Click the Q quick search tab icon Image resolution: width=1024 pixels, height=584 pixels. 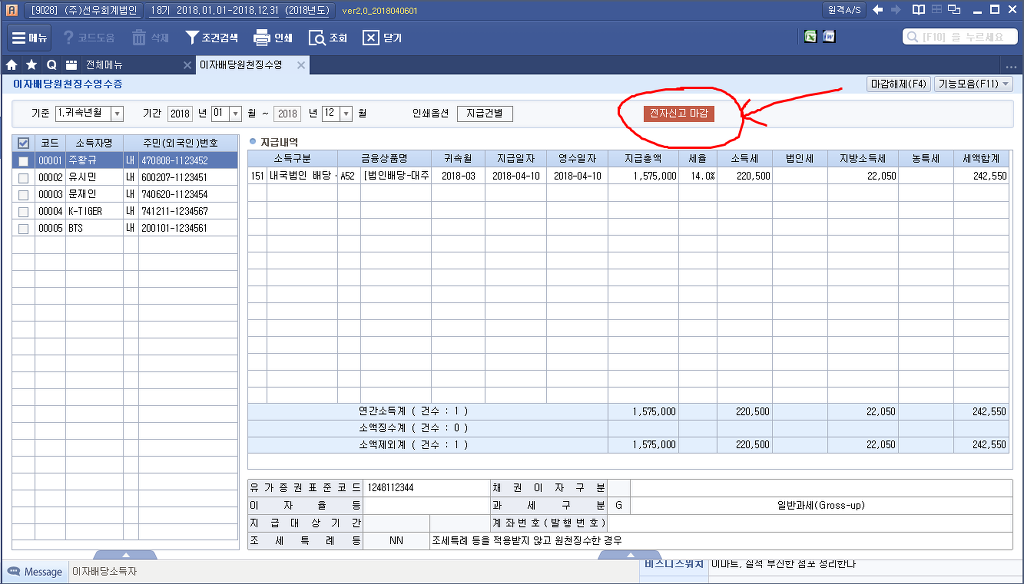tap(51, 65)
